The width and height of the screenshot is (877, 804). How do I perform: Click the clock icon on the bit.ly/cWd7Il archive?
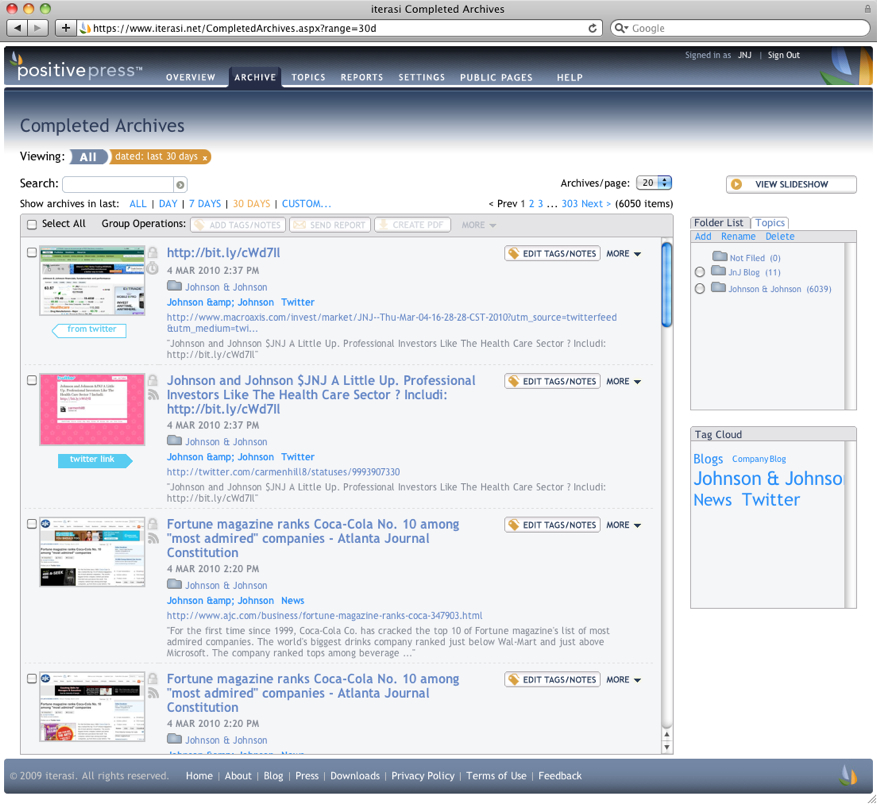pos(152,268)
